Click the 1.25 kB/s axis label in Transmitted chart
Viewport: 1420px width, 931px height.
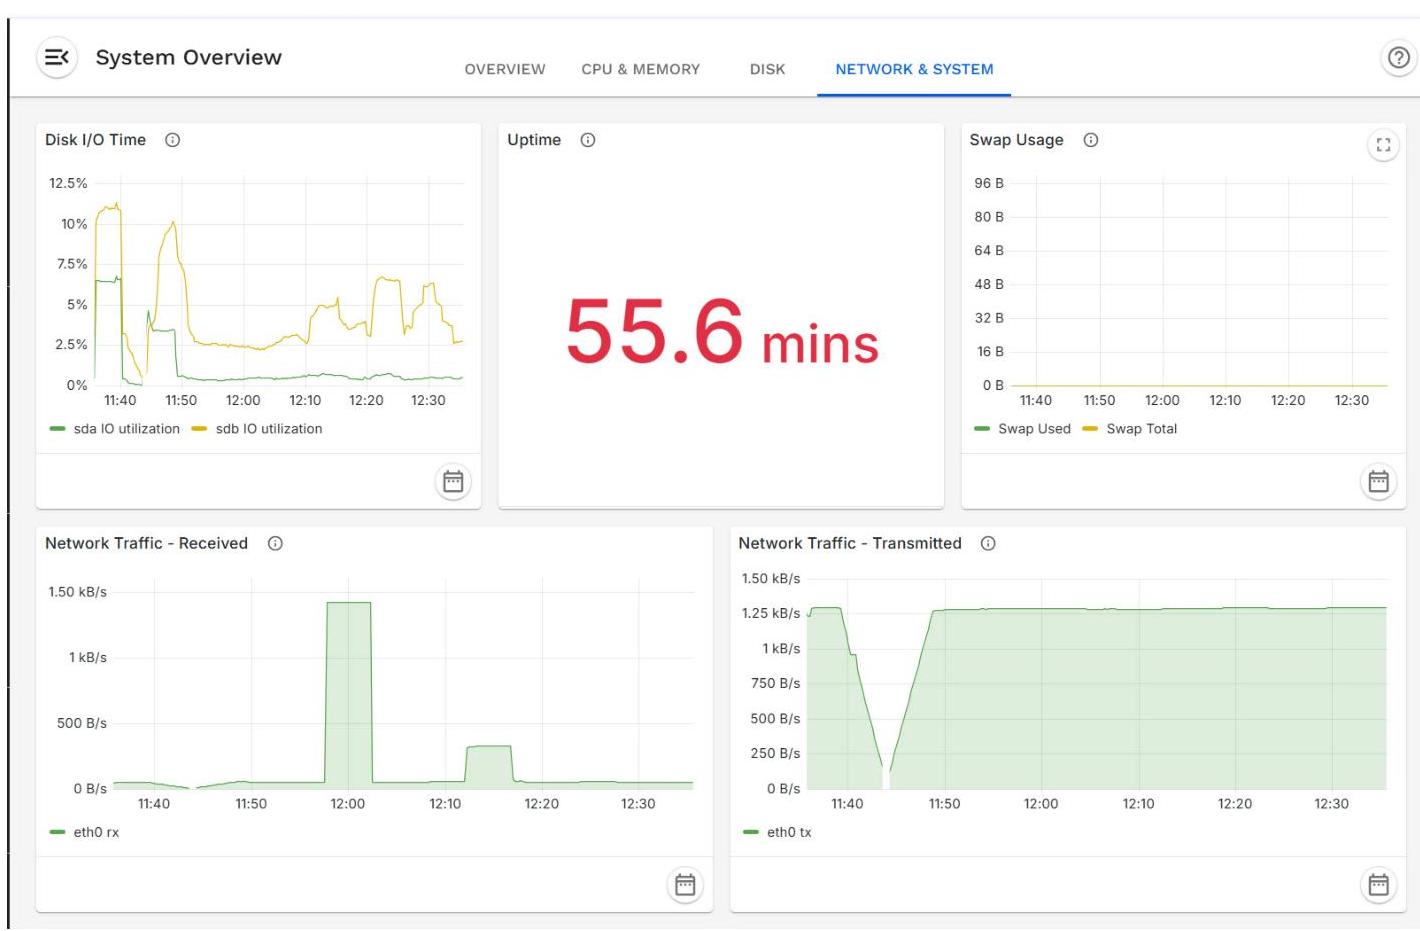click(x=771, y=613)
